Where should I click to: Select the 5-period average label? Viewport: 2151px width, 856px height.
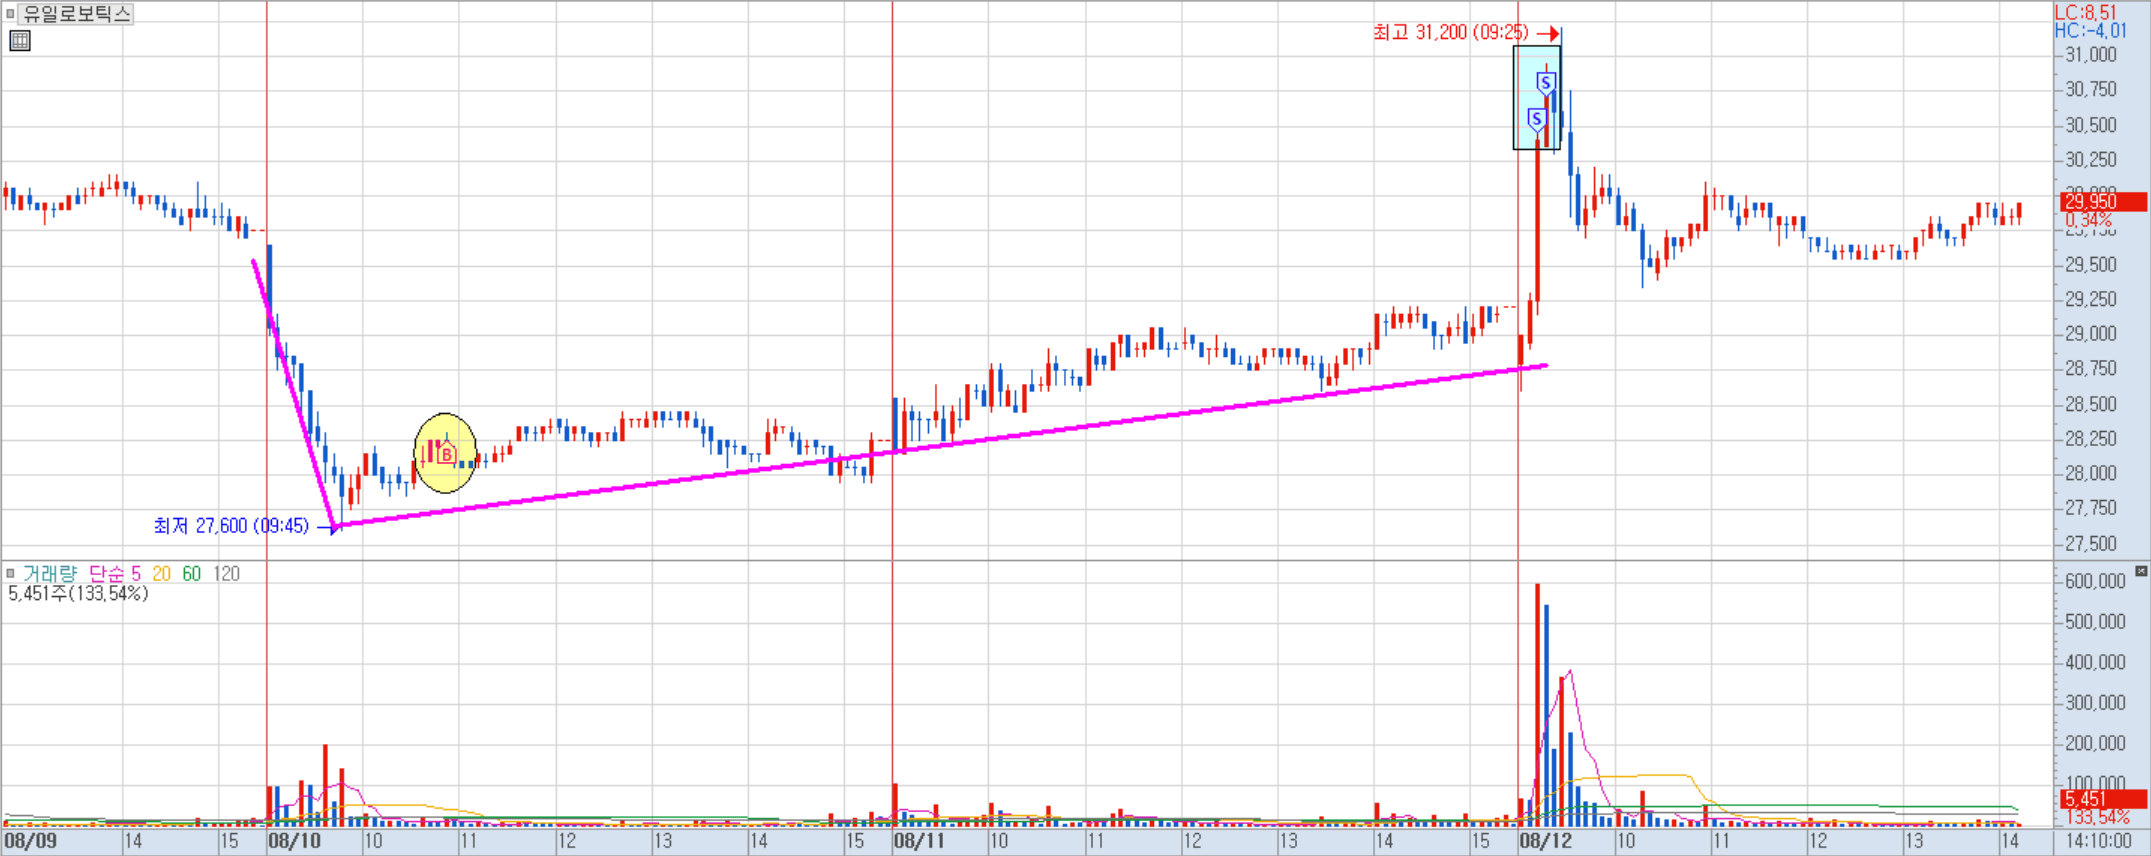pyautogui.click(x=136, y=574)
